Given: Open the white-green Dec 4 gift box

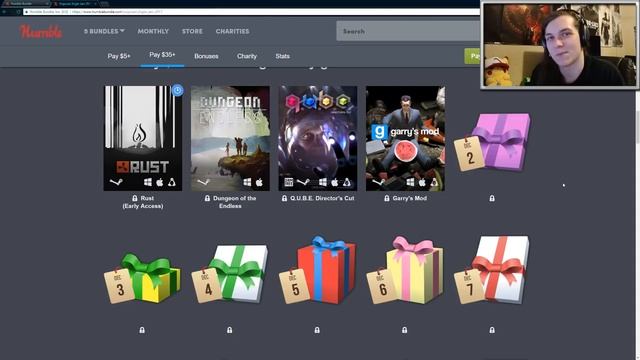Looking at the screenshot, I should (230, 274).
